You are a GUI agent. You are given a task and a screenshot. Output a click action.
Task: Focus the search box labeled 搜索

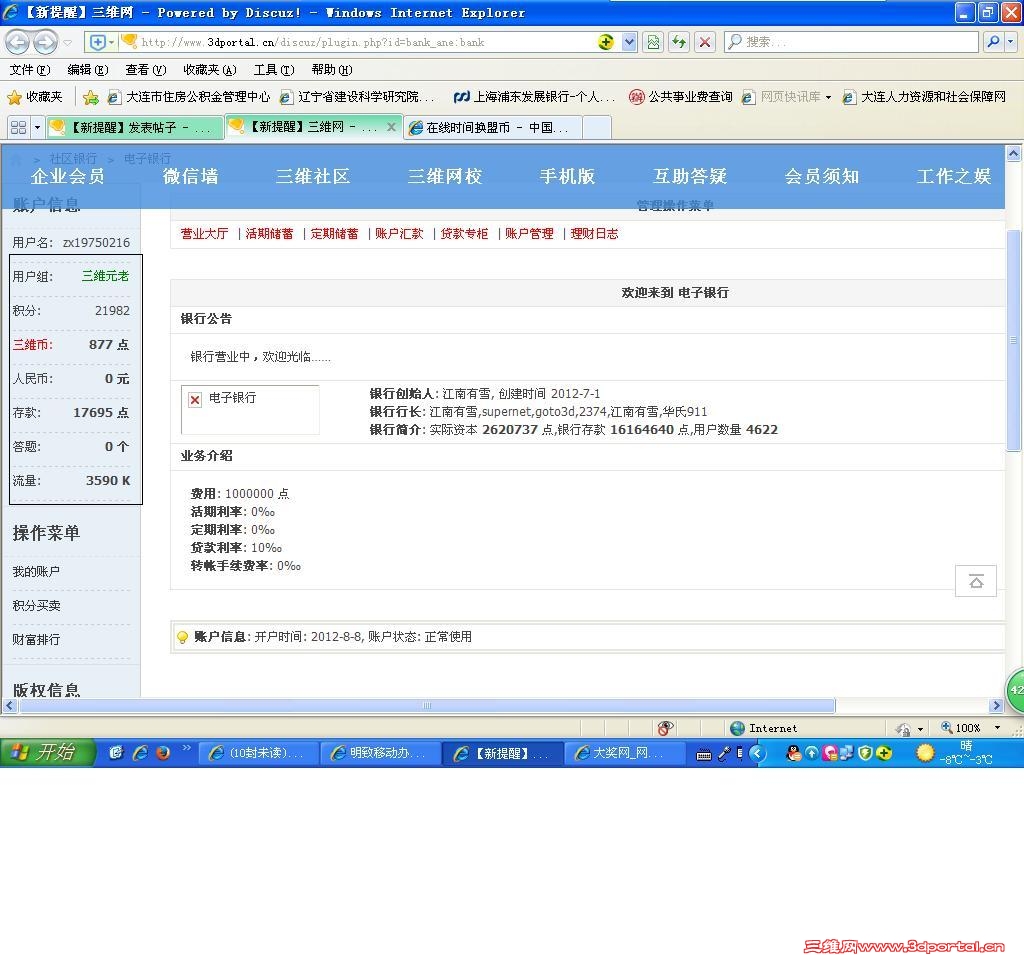coord(851,42)
